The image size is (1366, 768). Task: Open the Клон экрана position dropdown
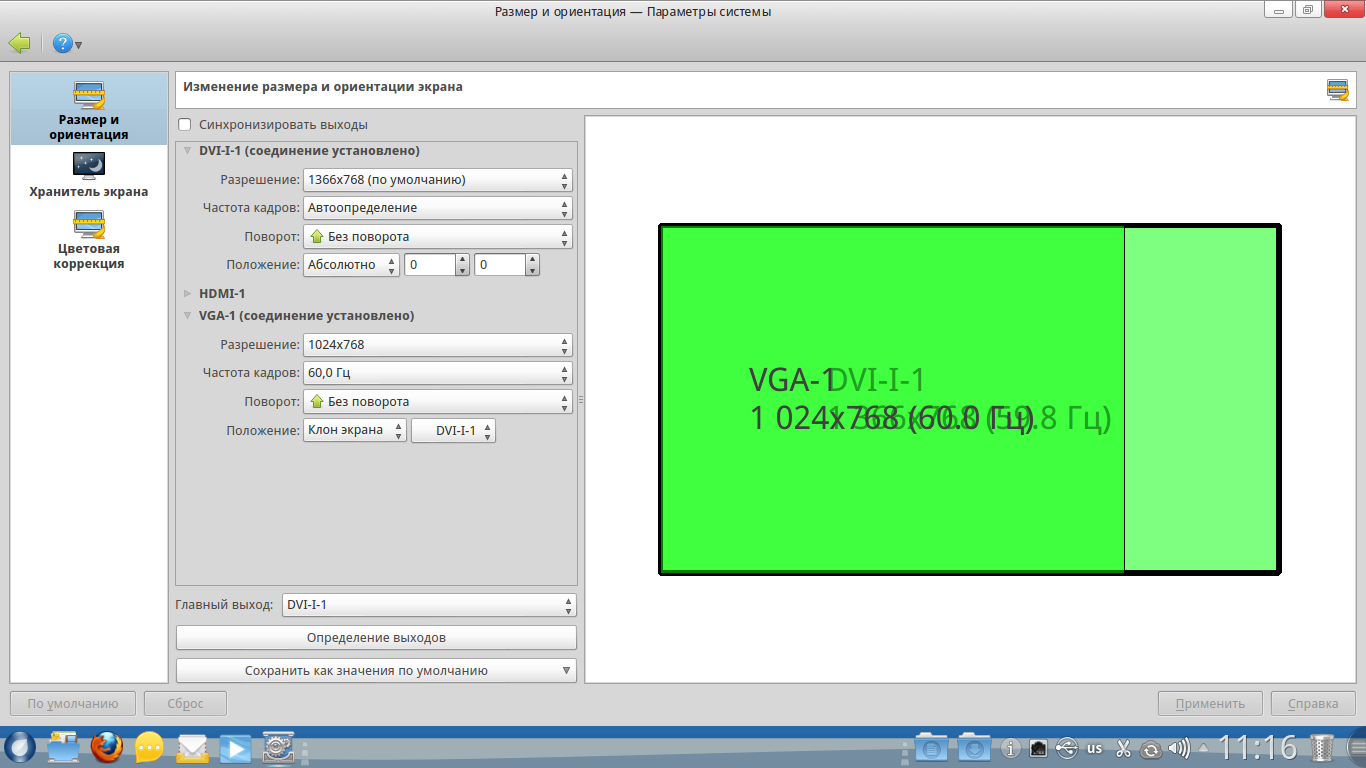(355, 431)
